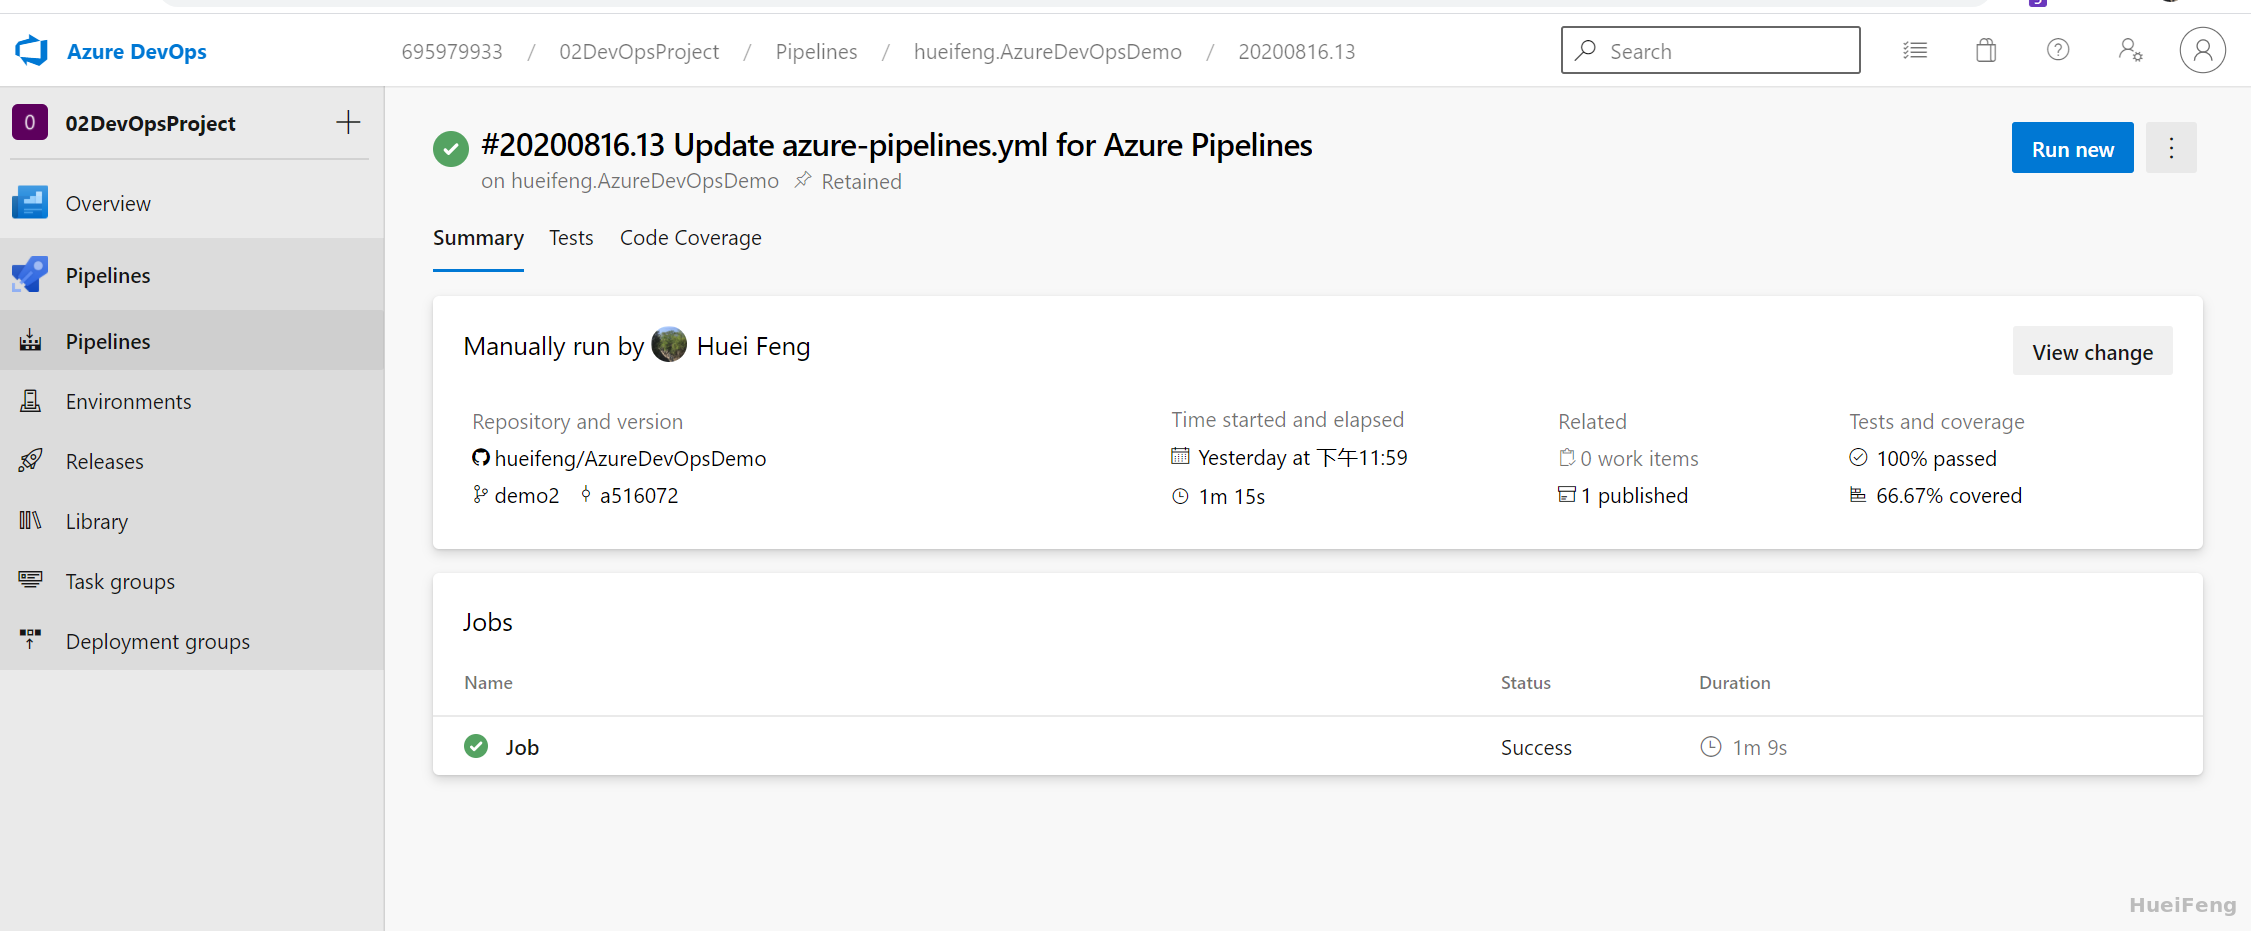Open User settings icon in header
Image resolution: width=2251 pixels, height=931 pixels.
(2130, 50)
